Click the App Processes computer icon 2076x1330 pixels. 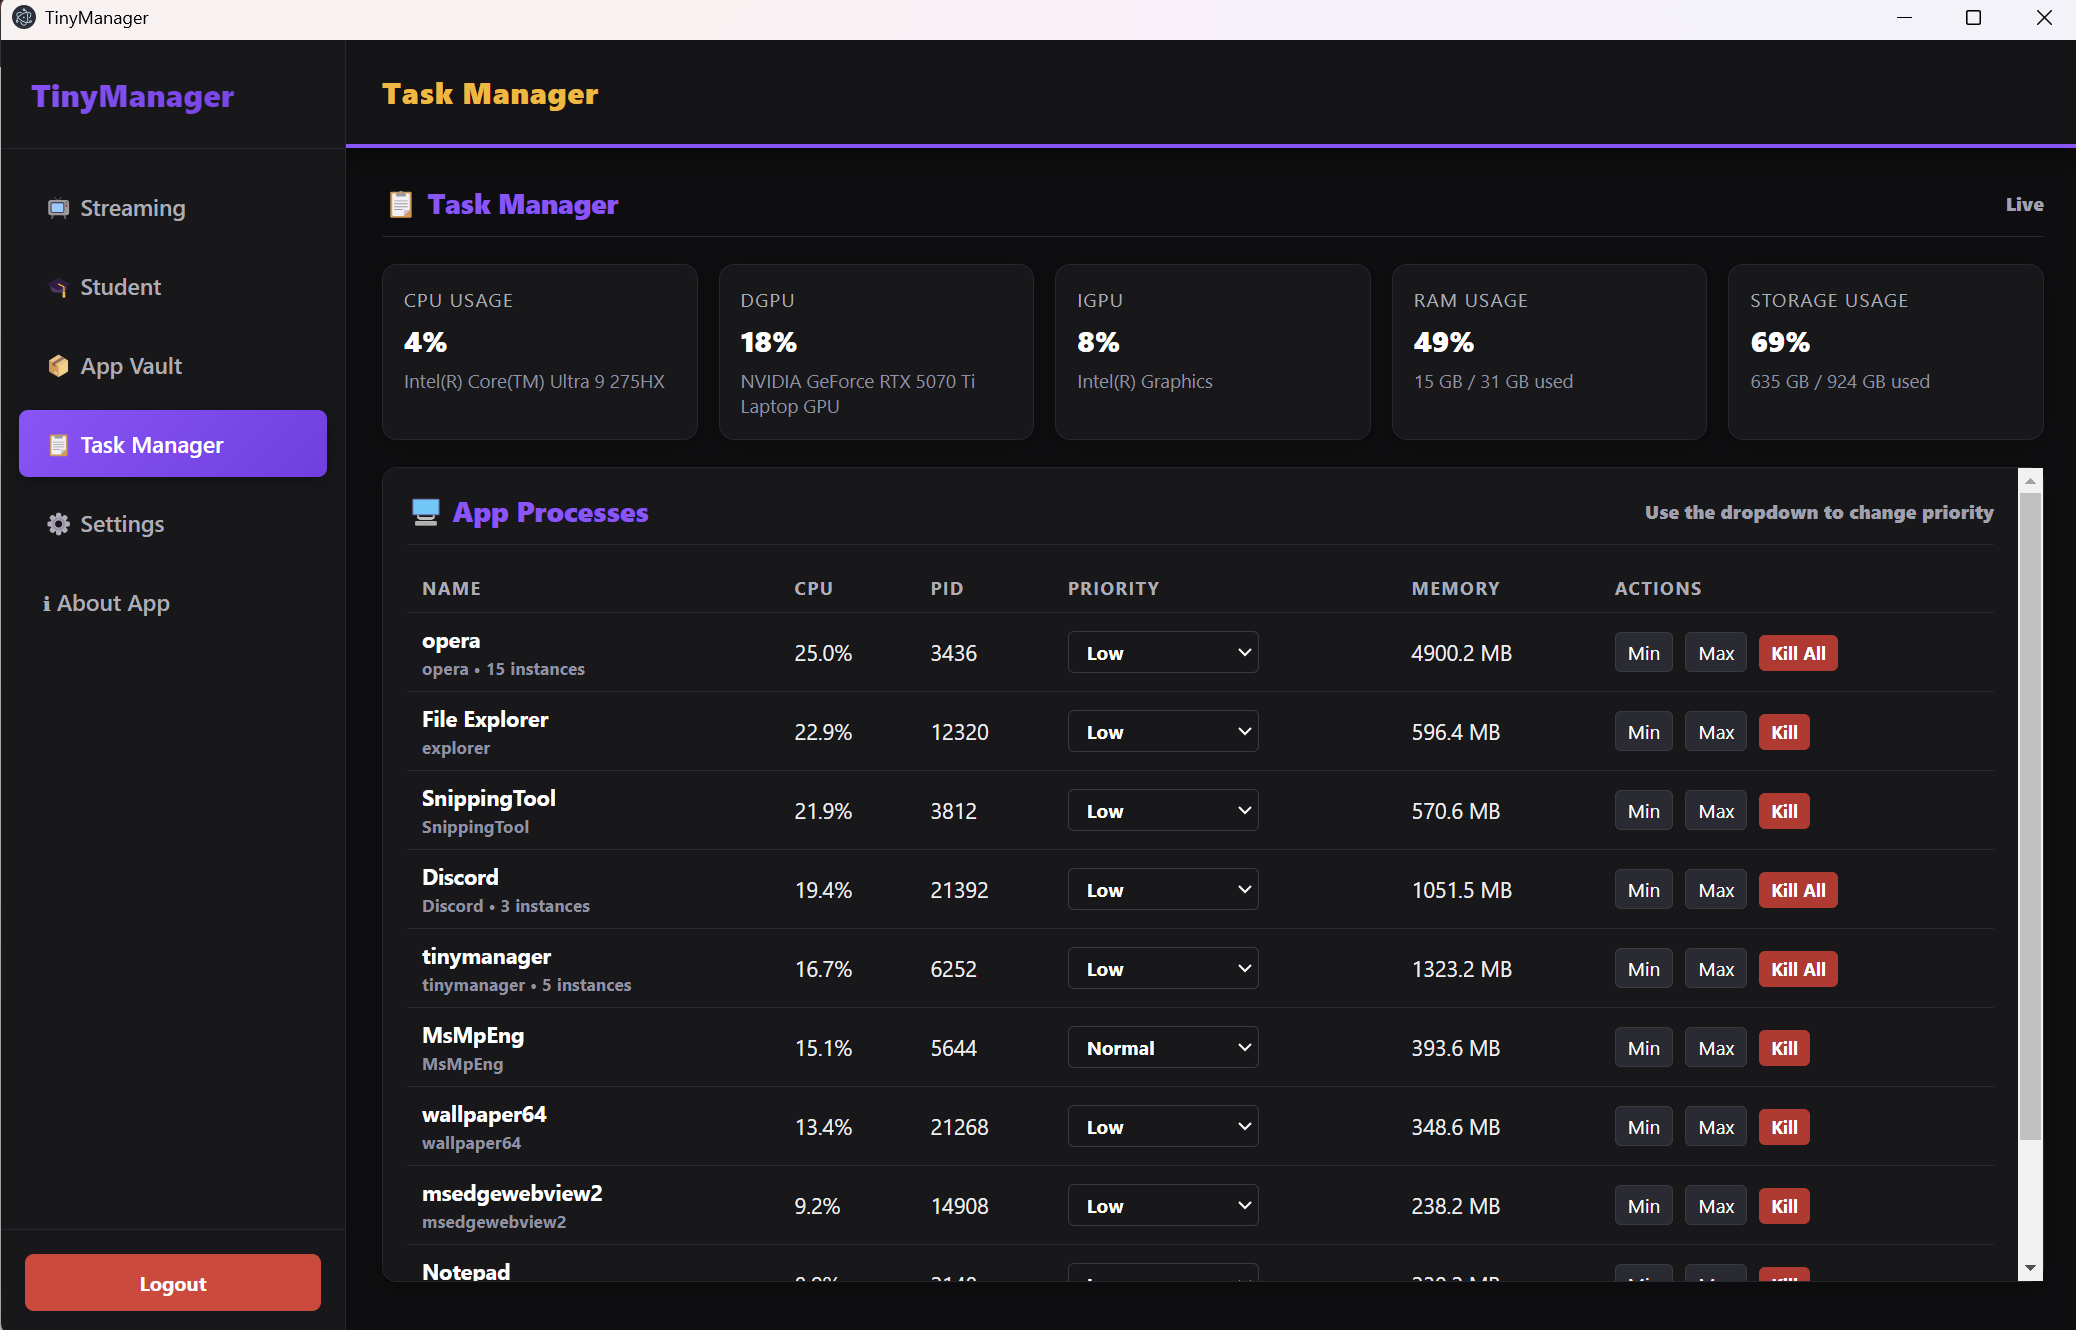426,512
